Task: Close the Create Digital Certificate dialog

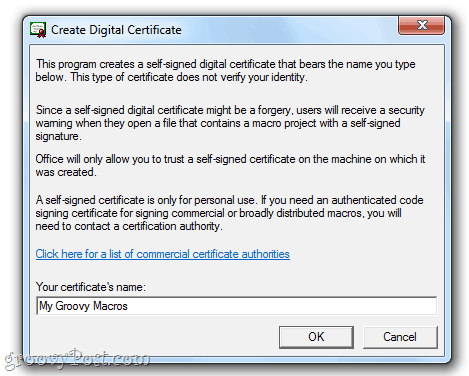Action: click(421, 25)
